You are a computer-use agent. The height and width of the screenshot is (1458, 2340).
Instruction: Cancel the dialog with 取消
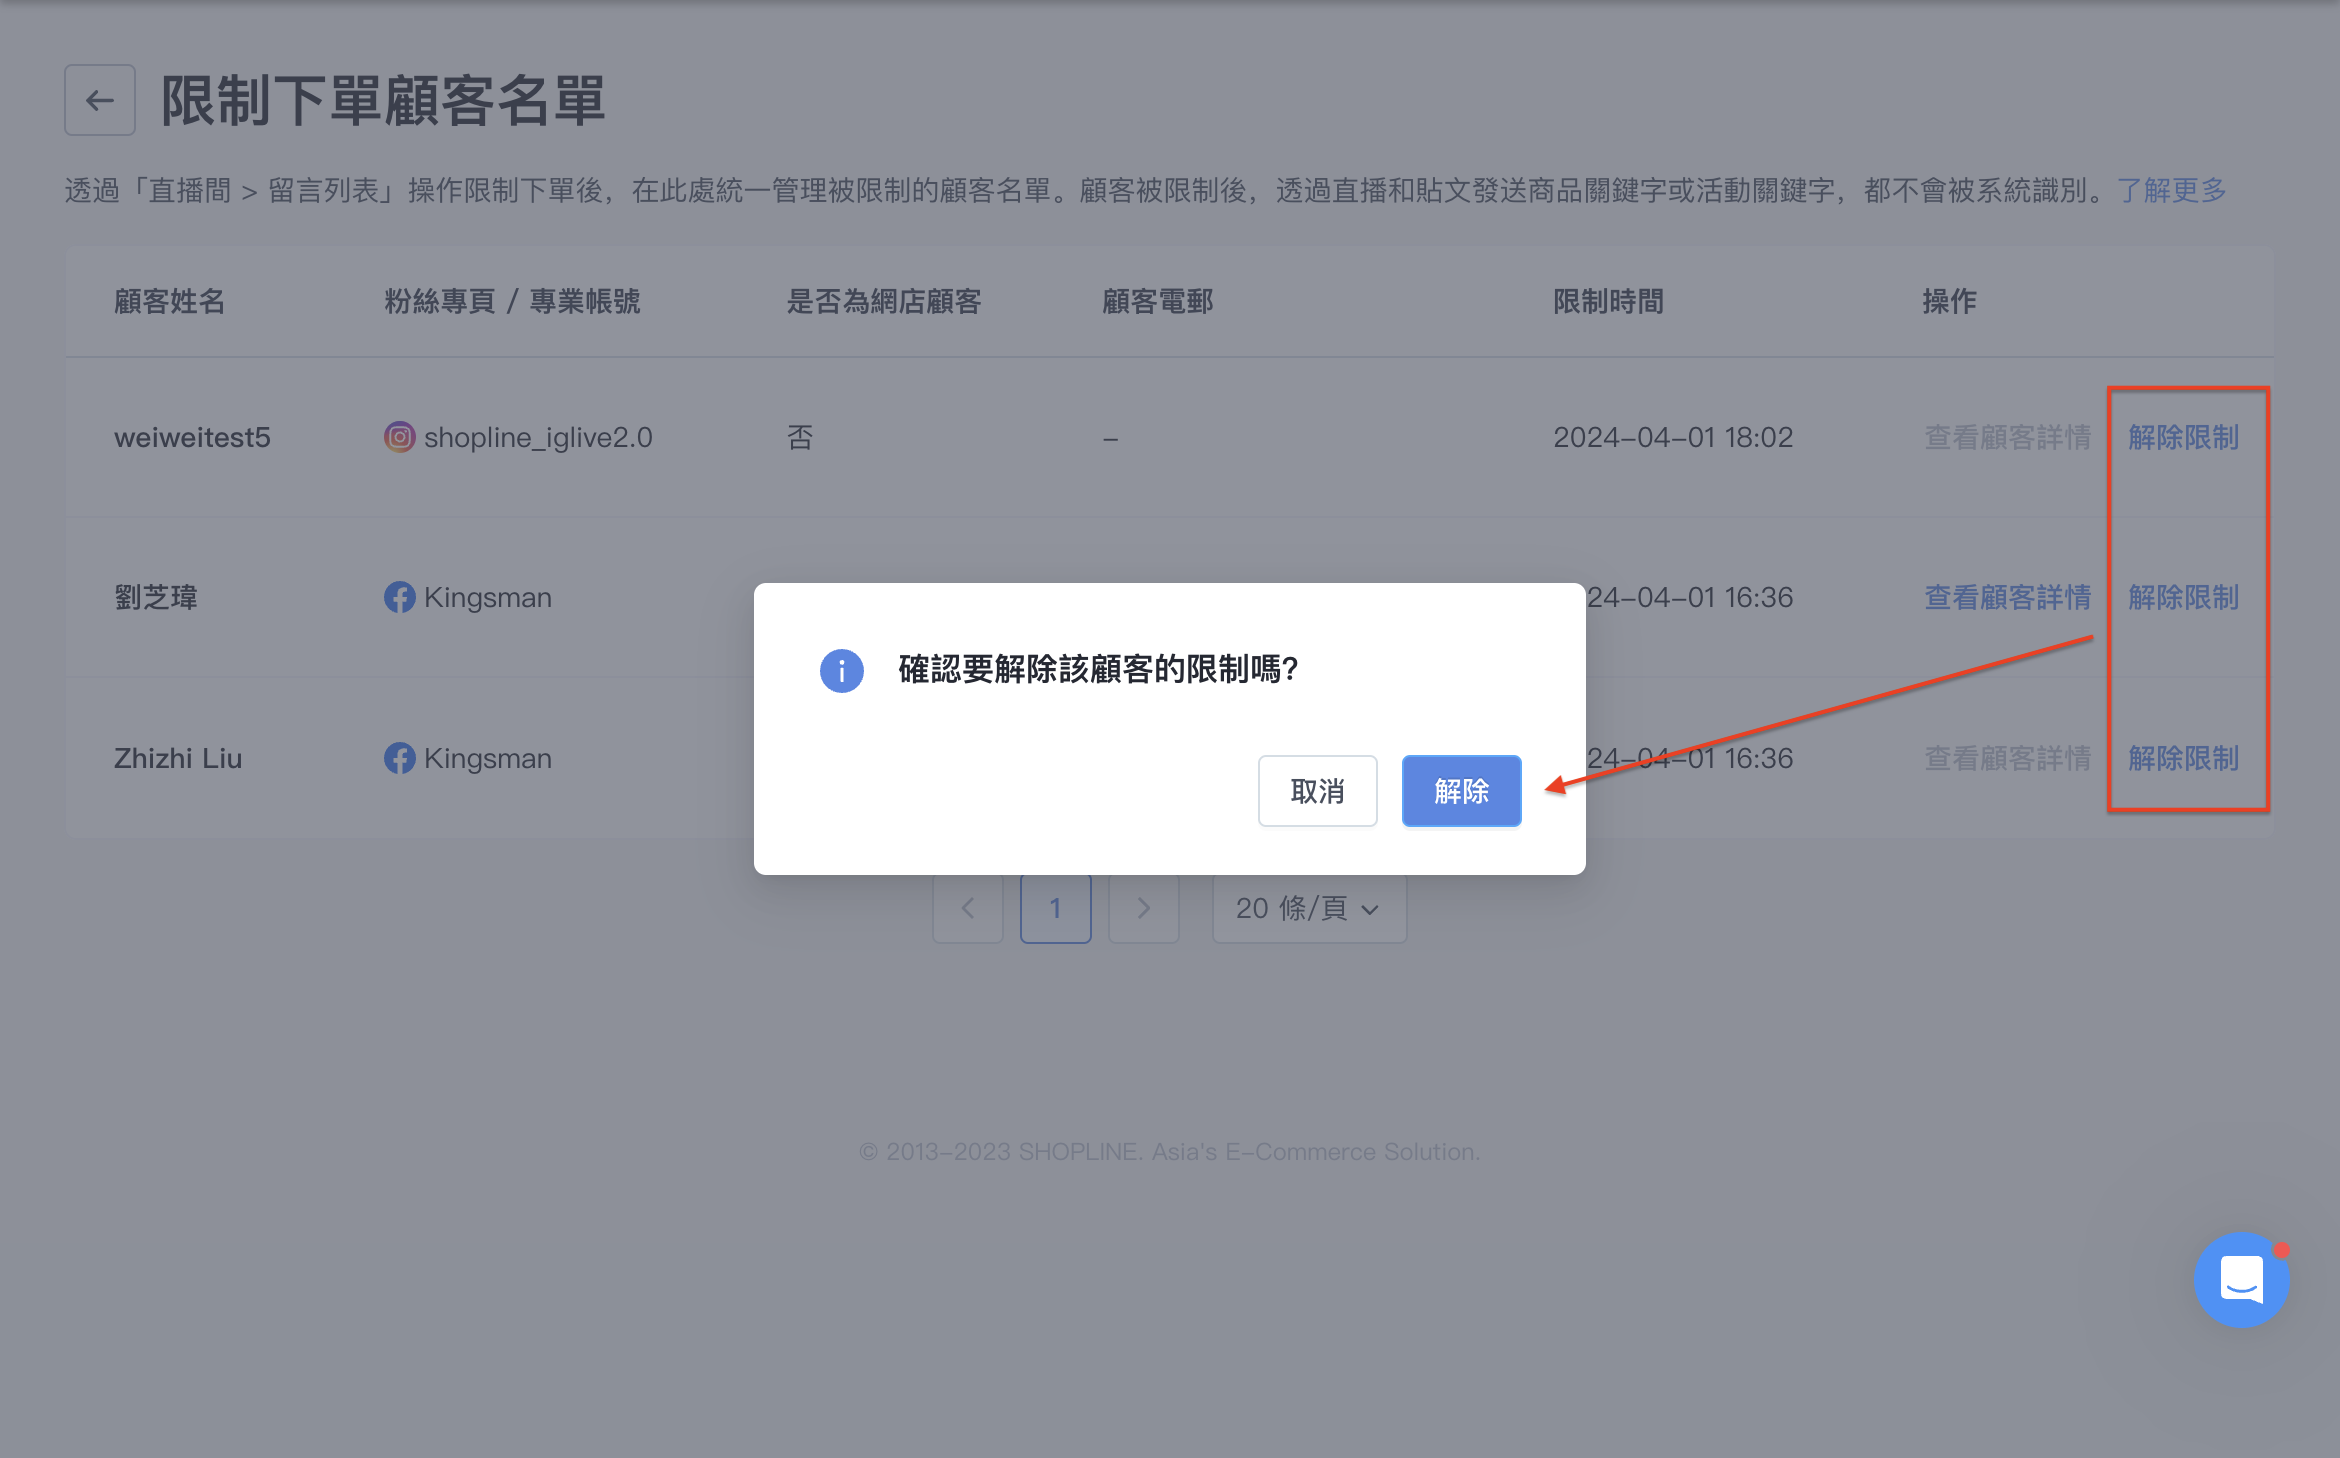(x=1317, y=791)
